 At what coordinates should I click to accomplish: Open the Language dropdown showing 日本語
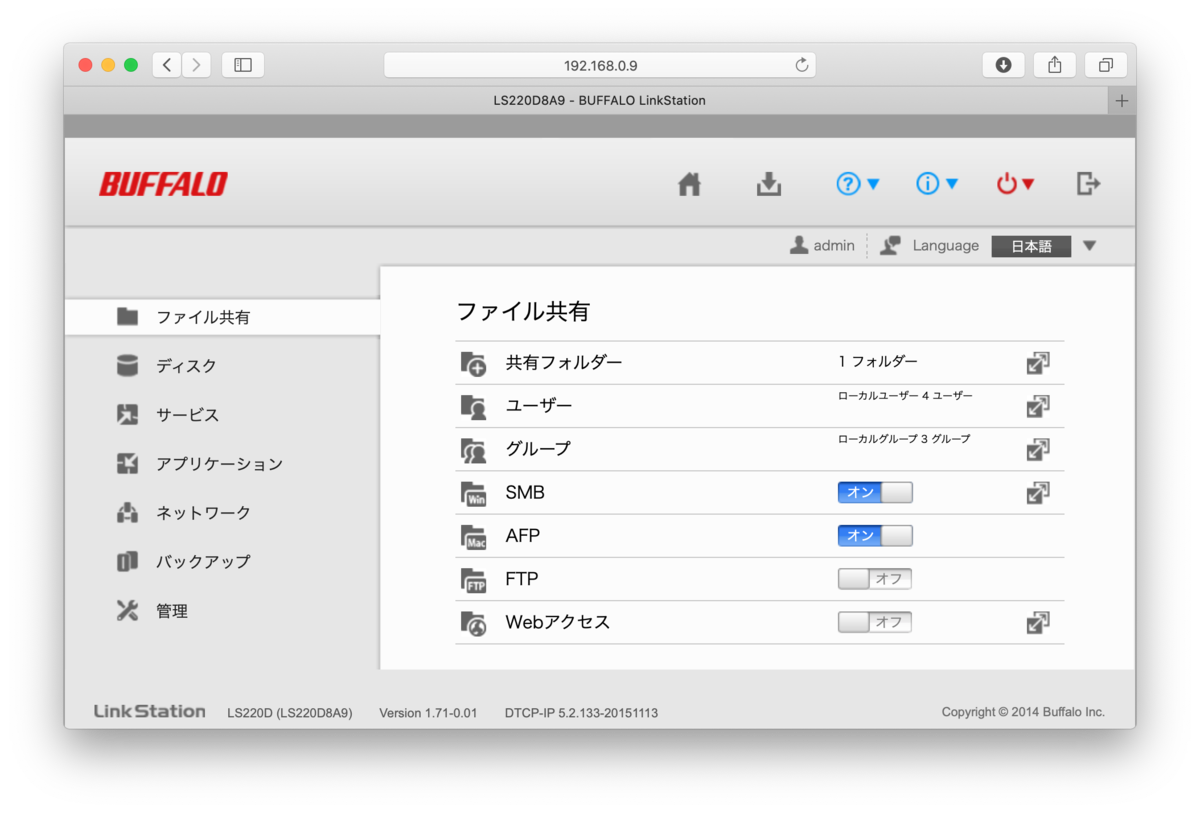click(x=1044, y=246)
